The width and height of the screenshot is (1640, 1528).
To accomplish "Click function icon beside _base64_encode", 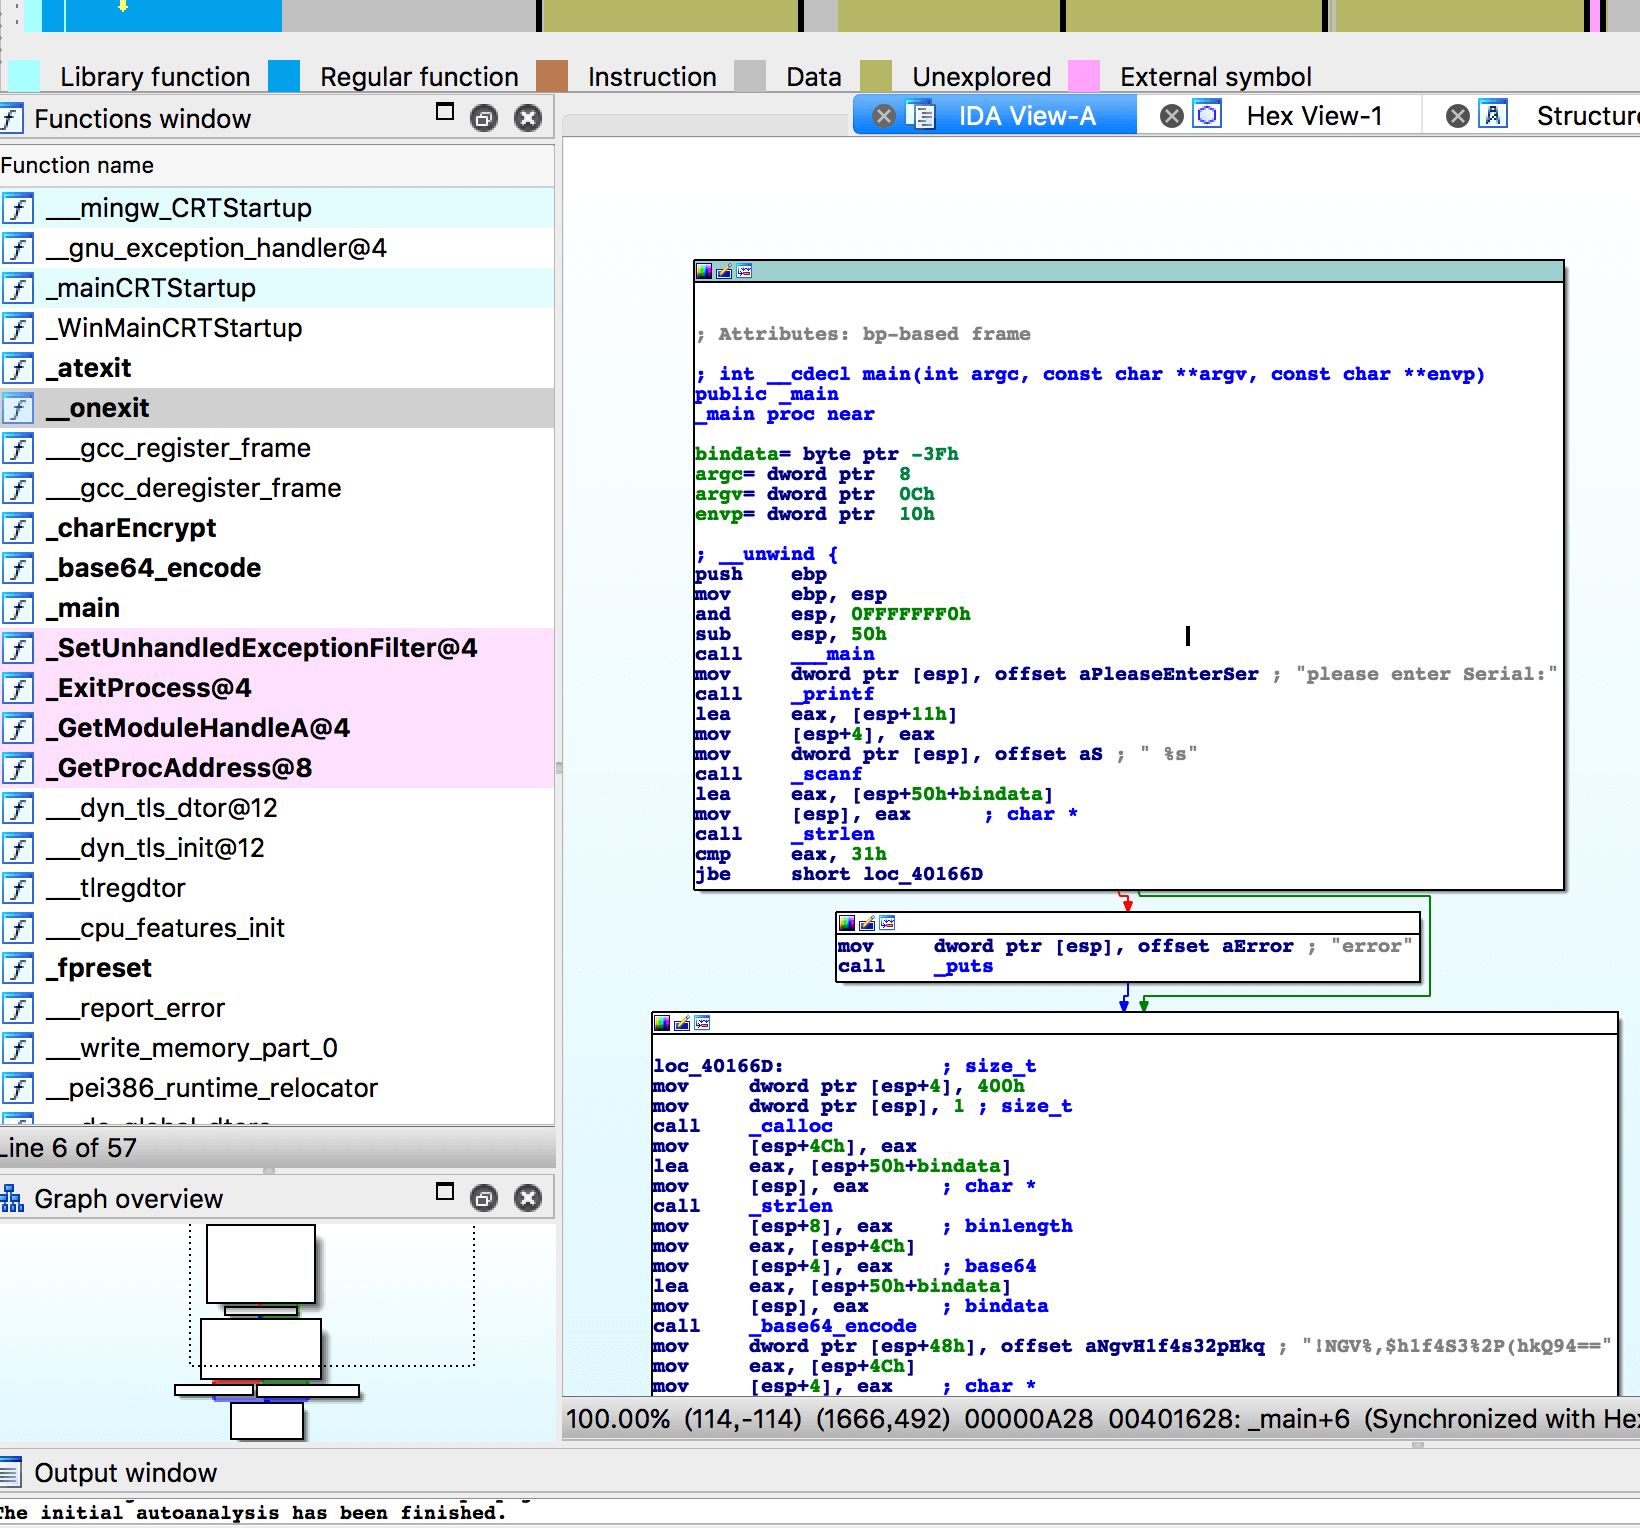I will [x=18, y=568].
